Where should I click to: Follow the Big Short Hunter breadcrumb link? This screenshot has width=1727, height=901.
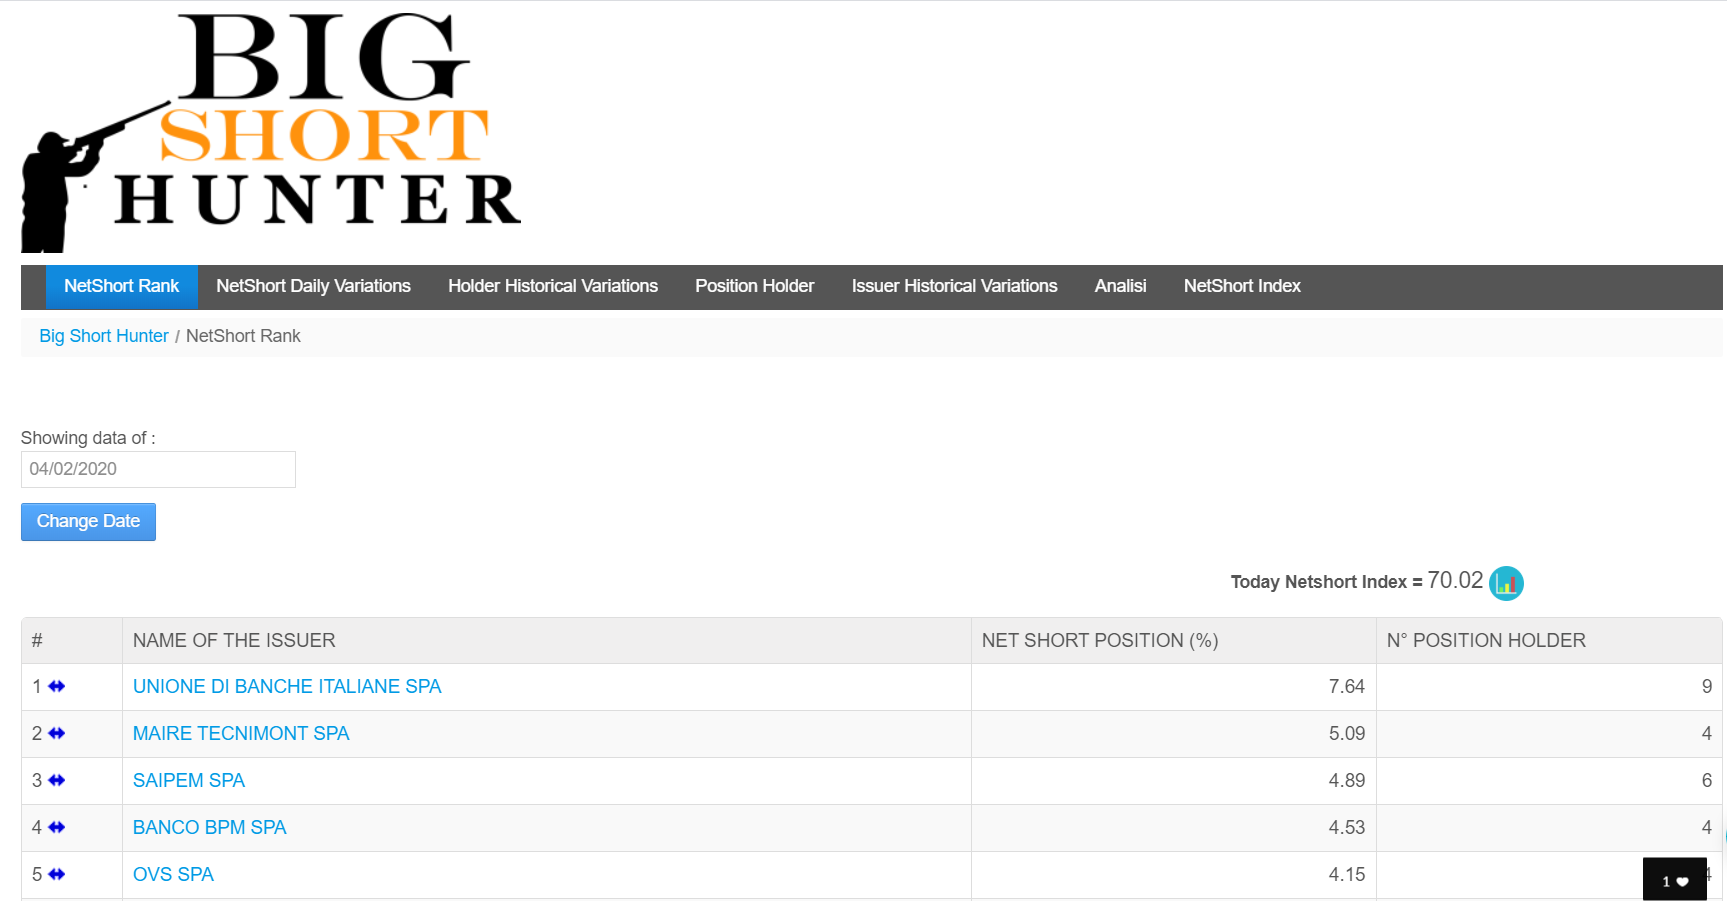(x=104, y=337)
